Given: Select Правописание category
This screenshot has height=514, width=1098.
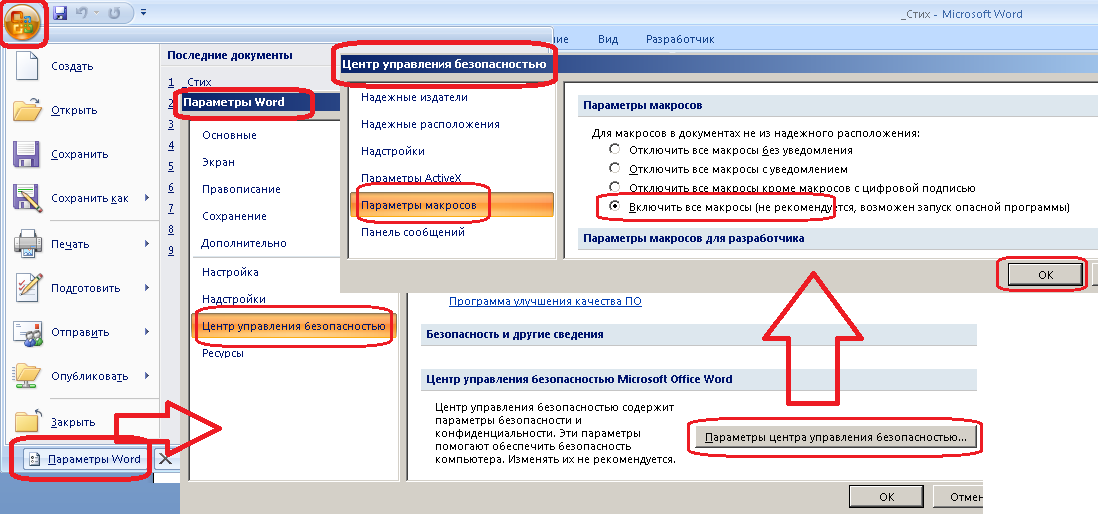Looking at the screenshot, I should tap(241, 189).
